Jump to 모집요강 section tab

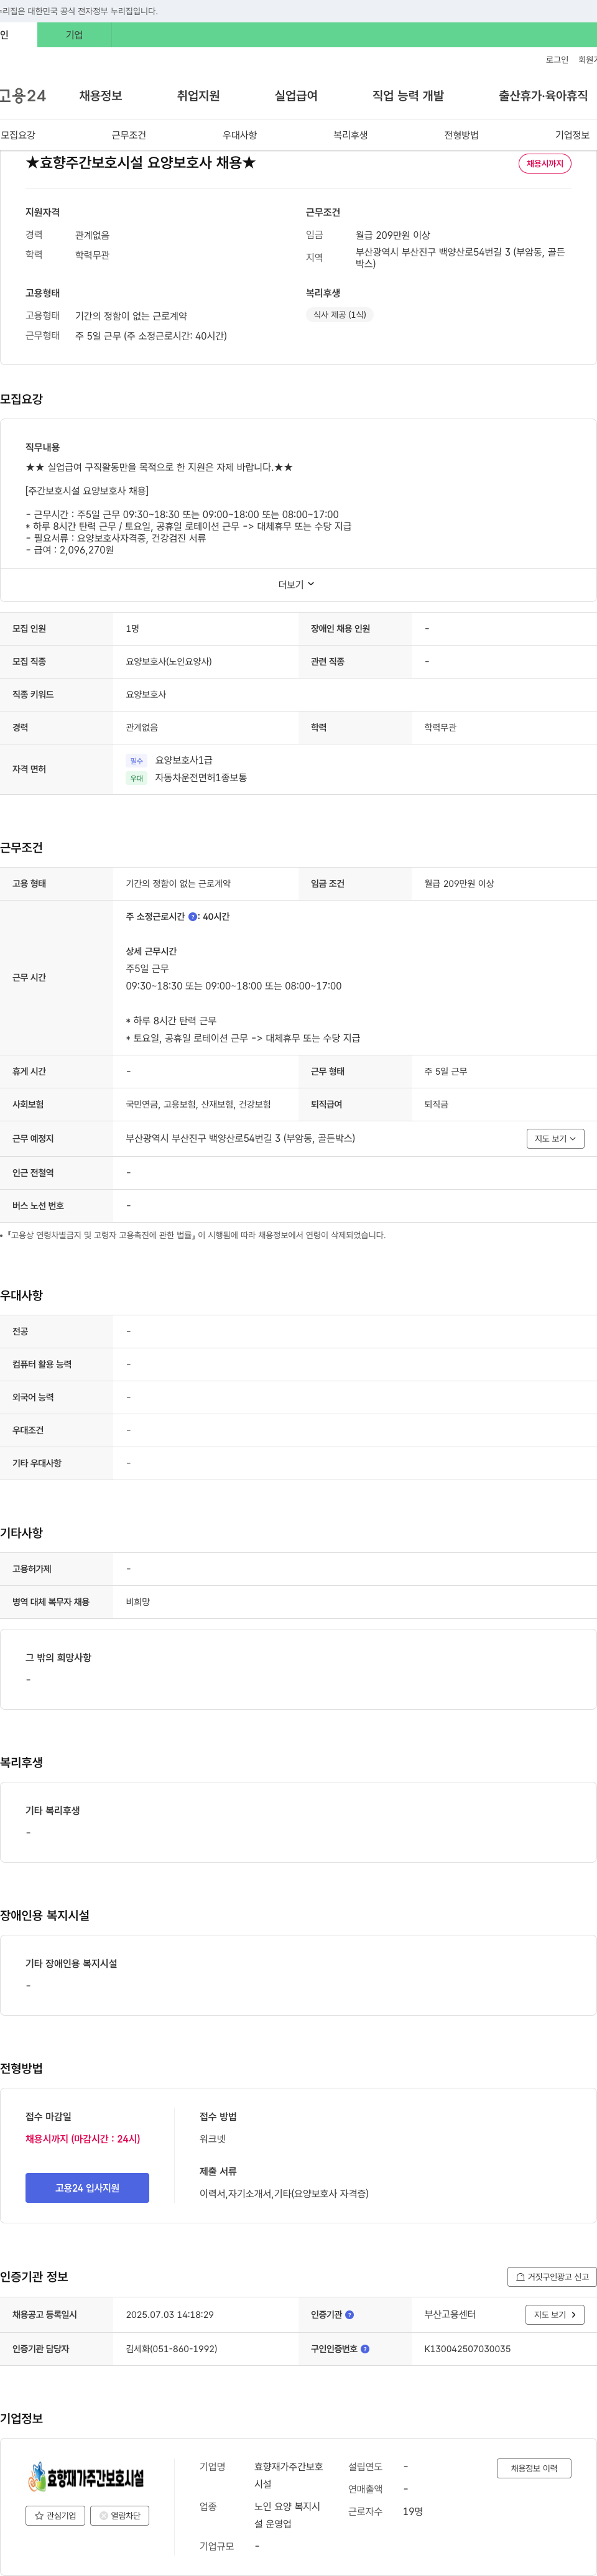pos(18,135)
